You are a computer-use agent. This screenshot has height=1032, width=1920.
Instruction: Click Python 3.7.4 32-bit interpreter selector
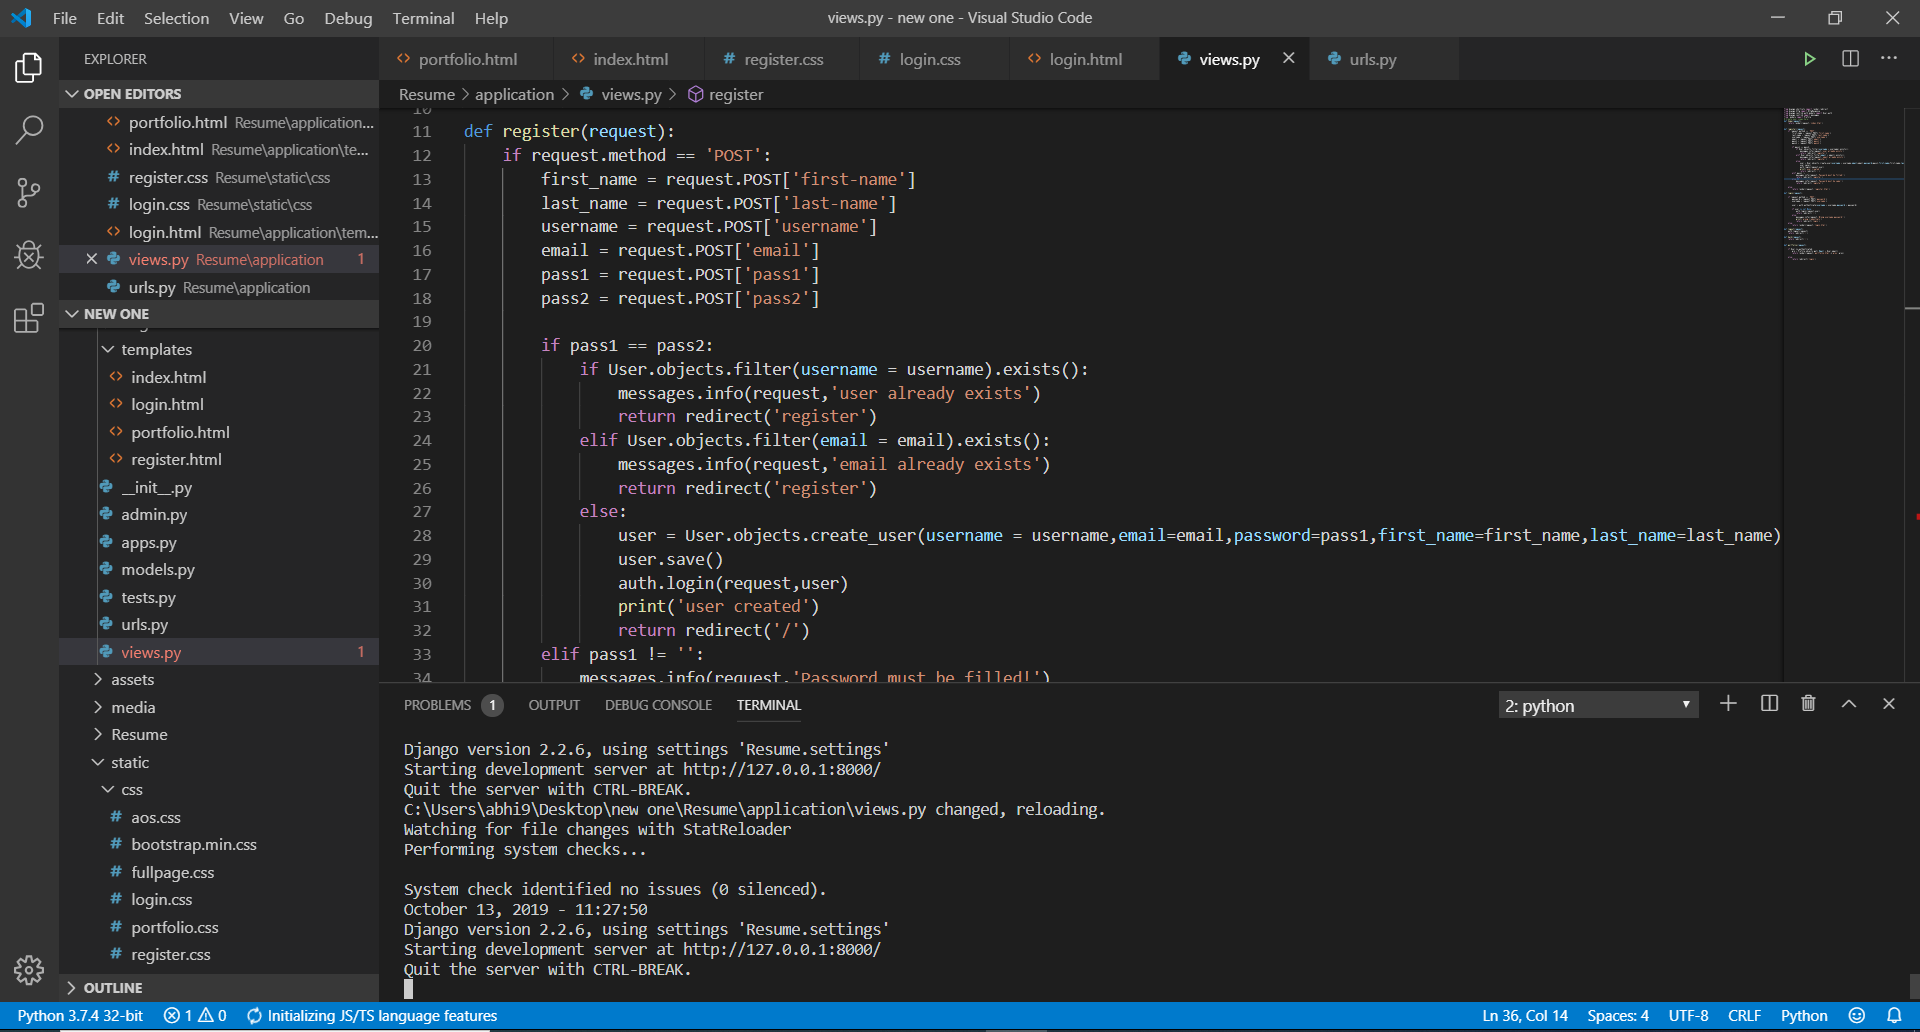pyautogui.click(x=80, y=1015)
